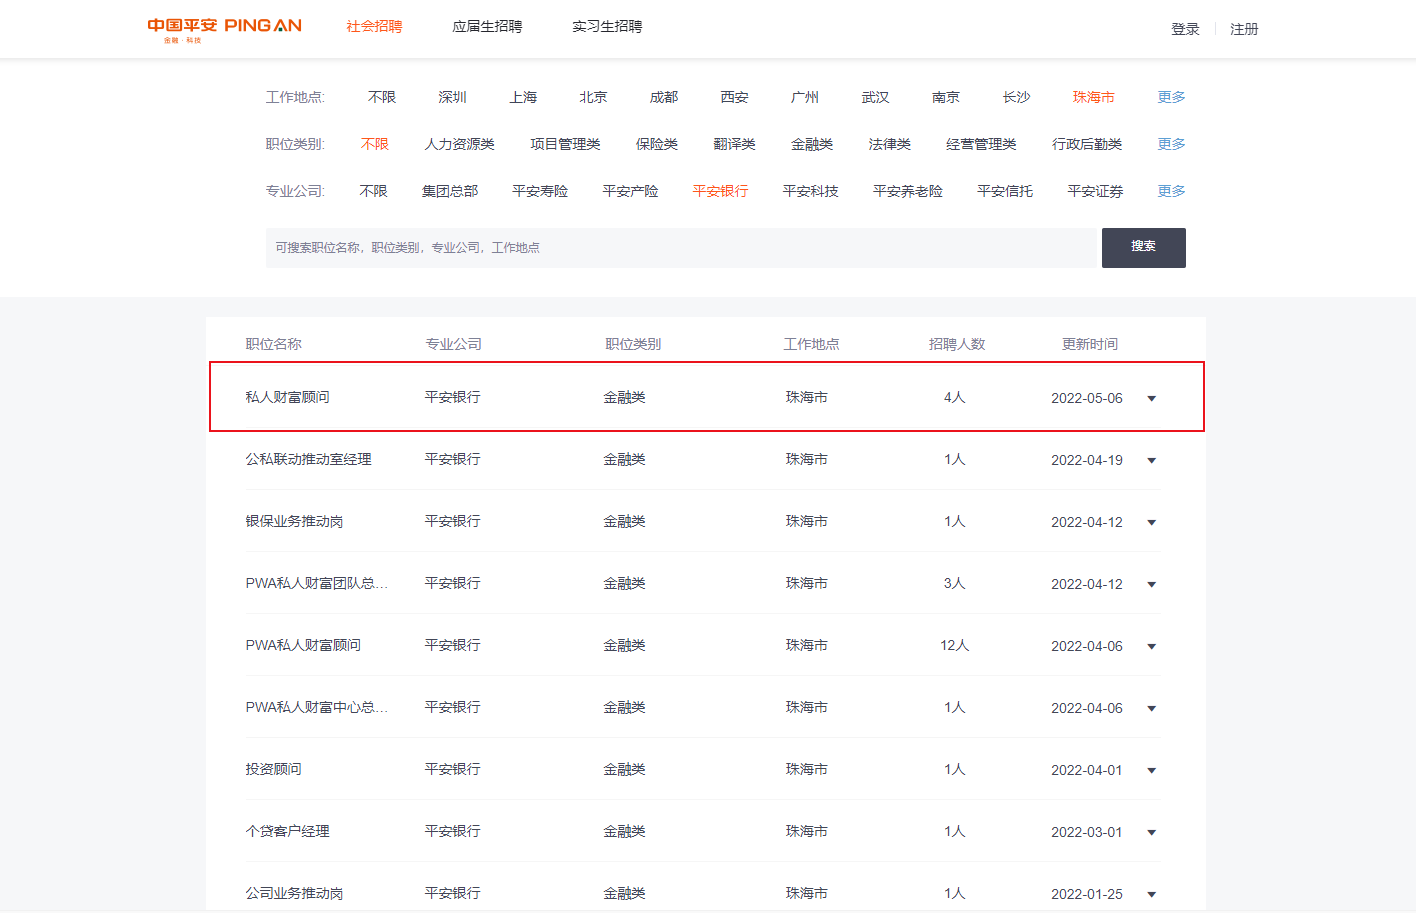Open the PWA私人财富顾问 job listing
Image resolution: width=1416 pixels, height=913 pixels.
pos(303,645)
